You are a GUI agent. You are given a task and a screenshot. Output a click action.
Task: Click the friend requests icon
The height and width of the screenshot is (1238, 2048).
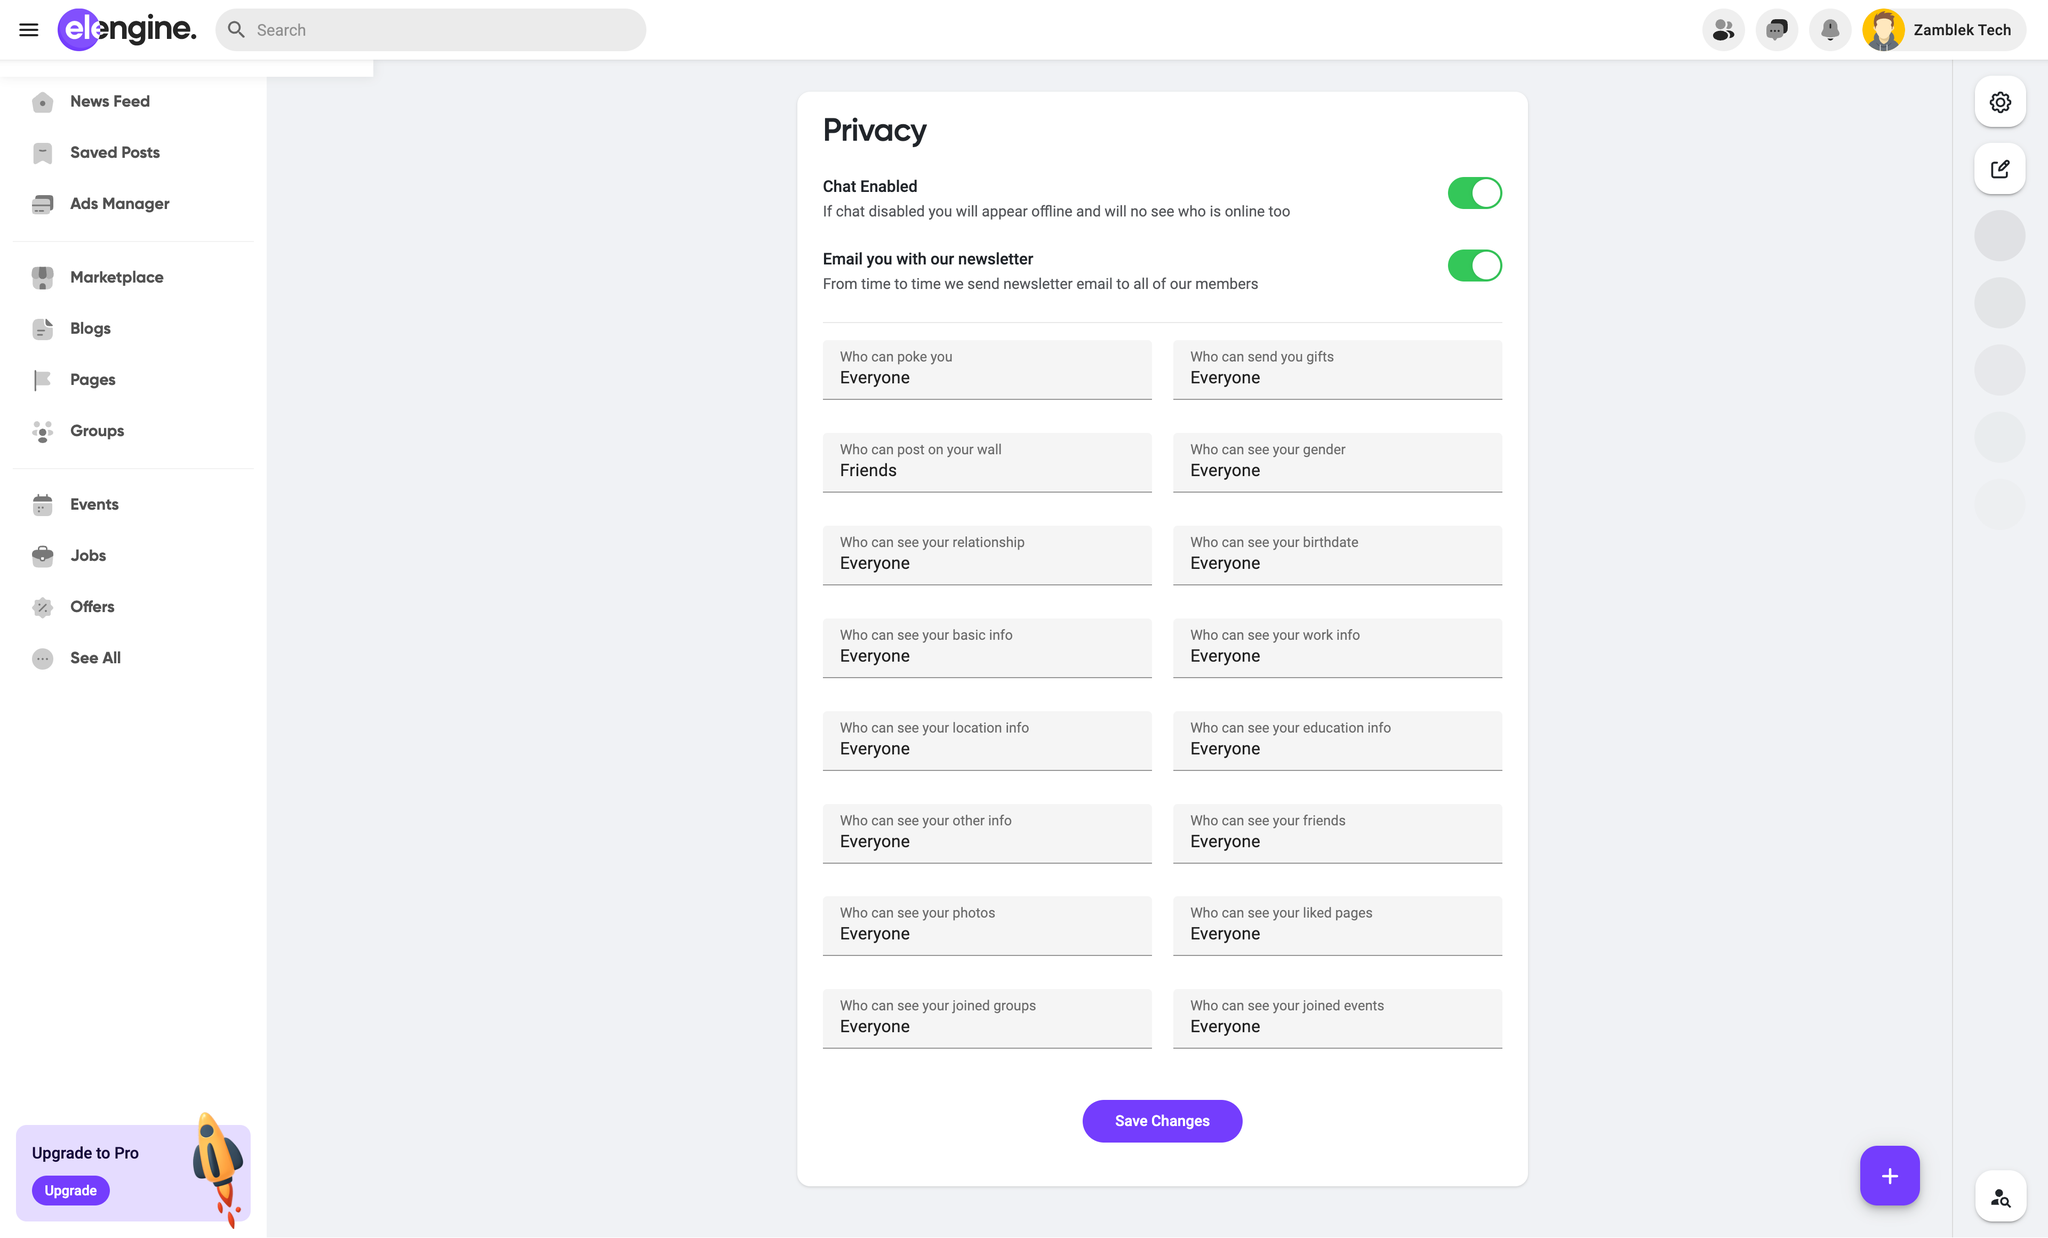(x=1723, y=30)
